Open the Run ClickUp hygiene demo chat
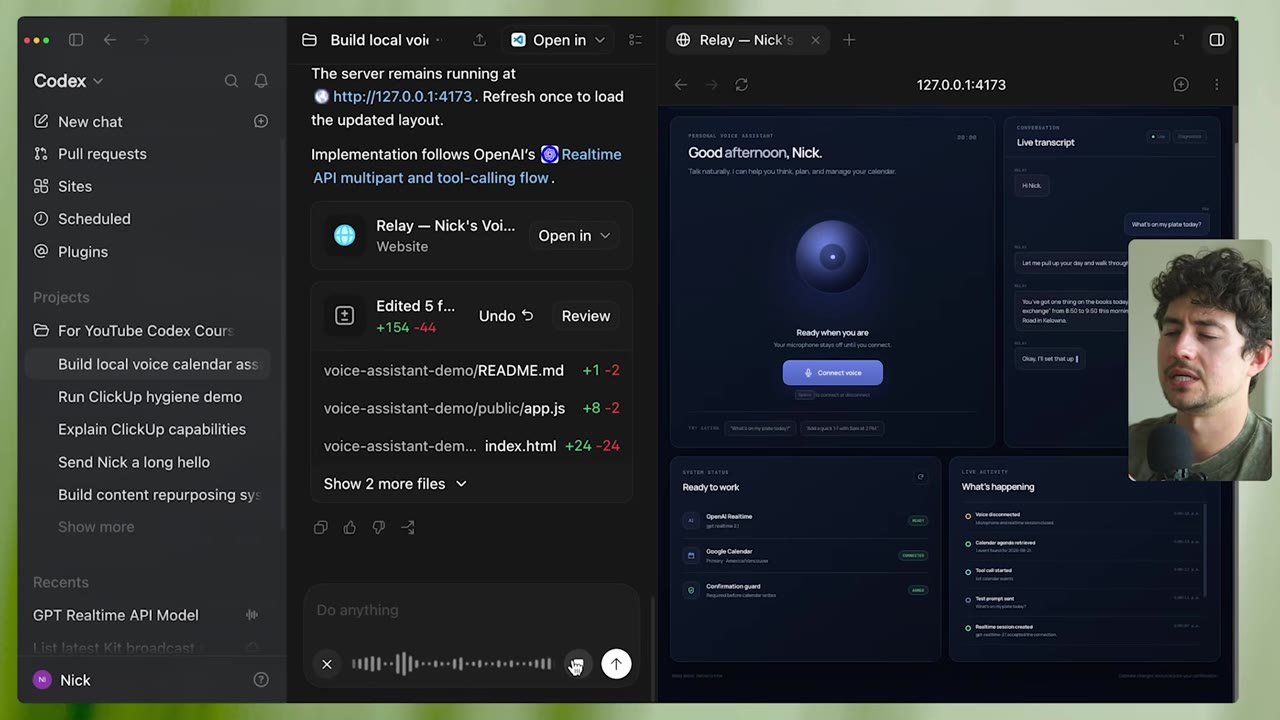1280x720 pixels. point(150,397)
